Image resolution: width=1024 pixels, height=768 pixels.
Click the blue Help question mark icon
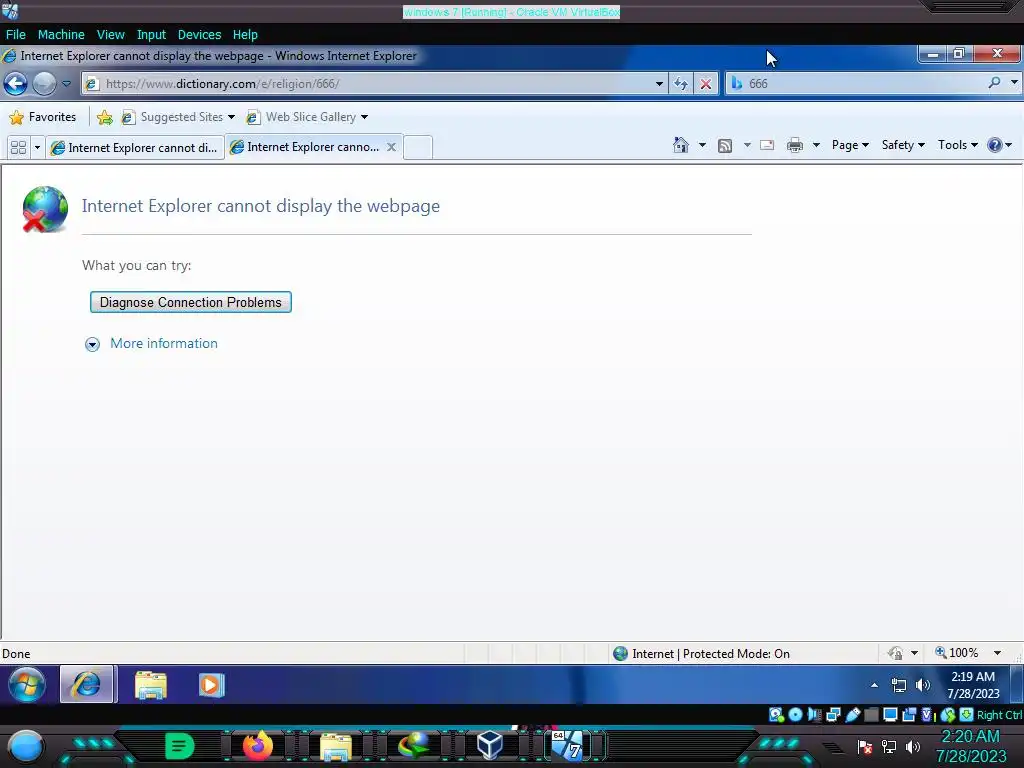994,145
